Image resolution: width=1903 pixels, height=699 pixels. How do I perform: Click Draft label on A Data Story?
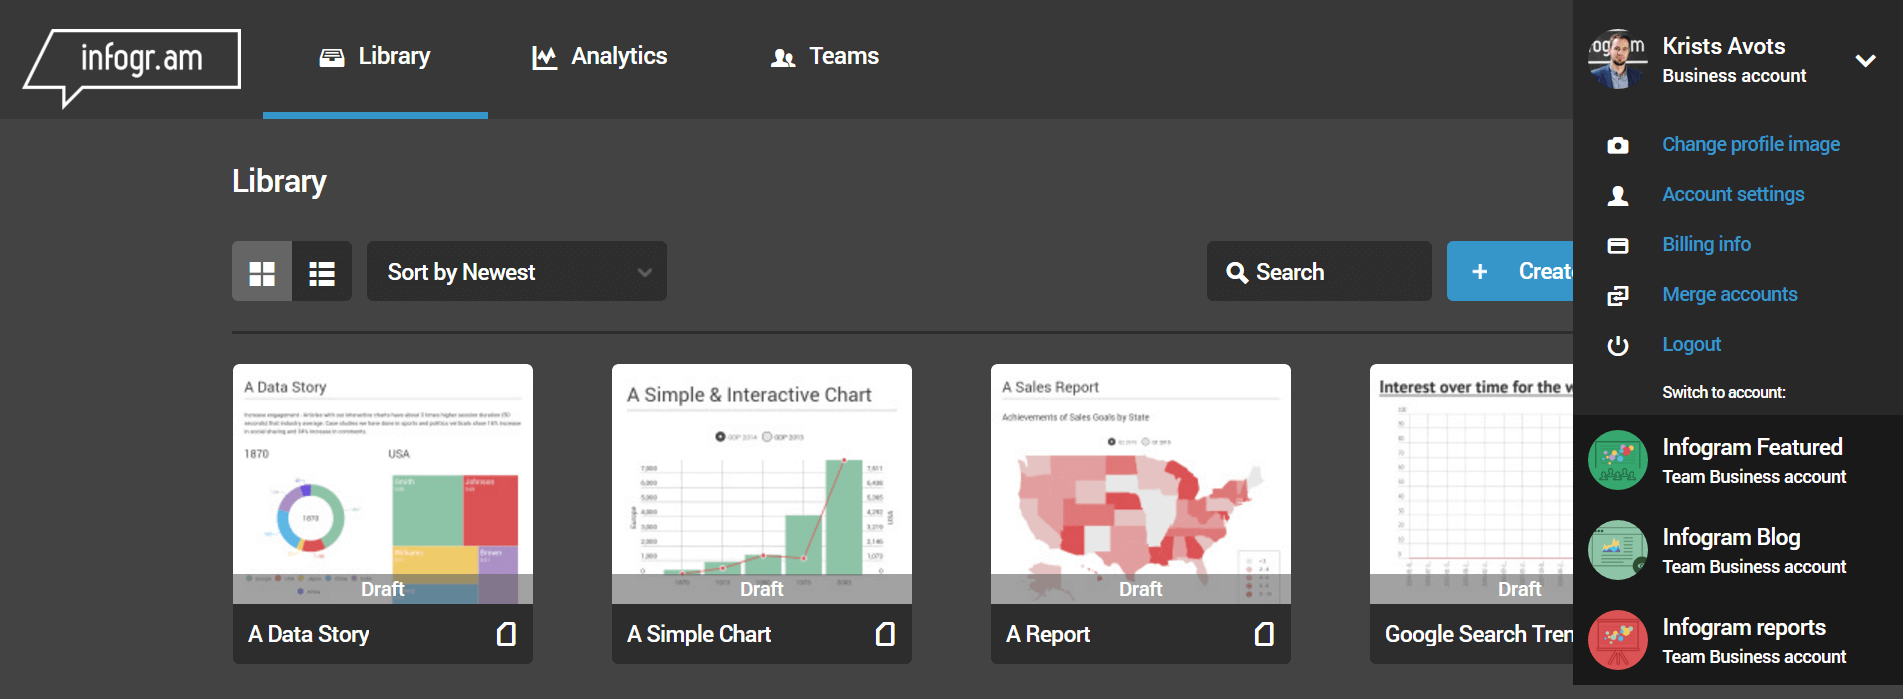pos(382,589)
